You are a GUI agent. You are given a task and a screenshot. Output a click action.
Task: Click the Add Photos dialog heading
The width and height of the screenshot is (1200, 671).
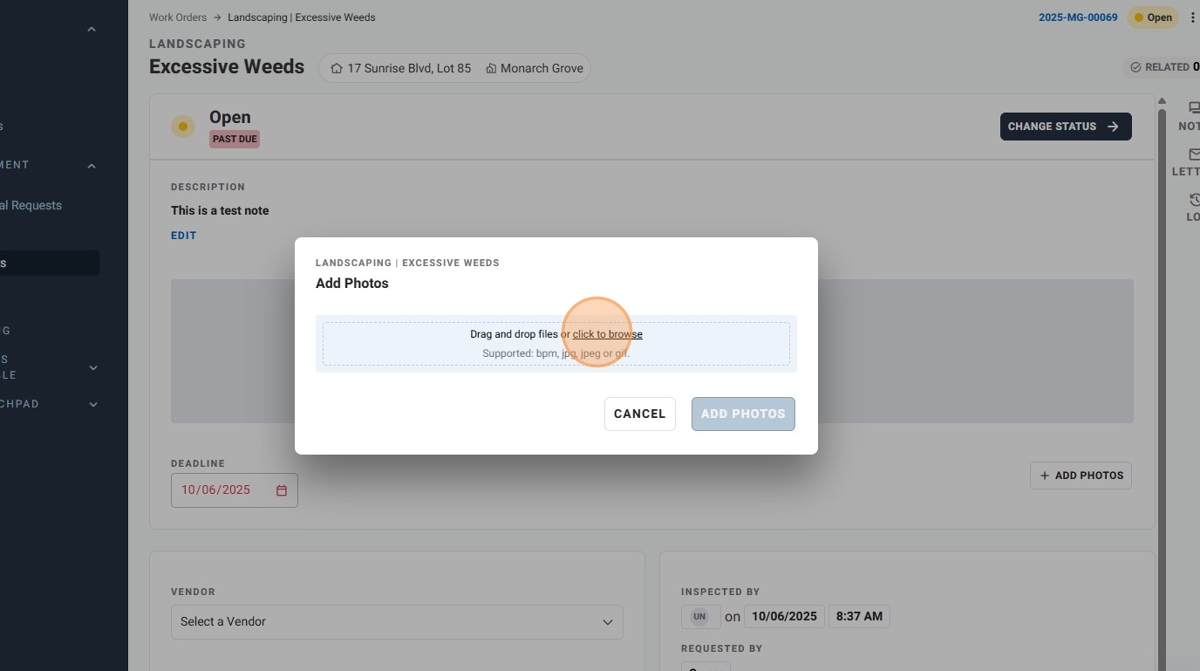pos(352,283)
